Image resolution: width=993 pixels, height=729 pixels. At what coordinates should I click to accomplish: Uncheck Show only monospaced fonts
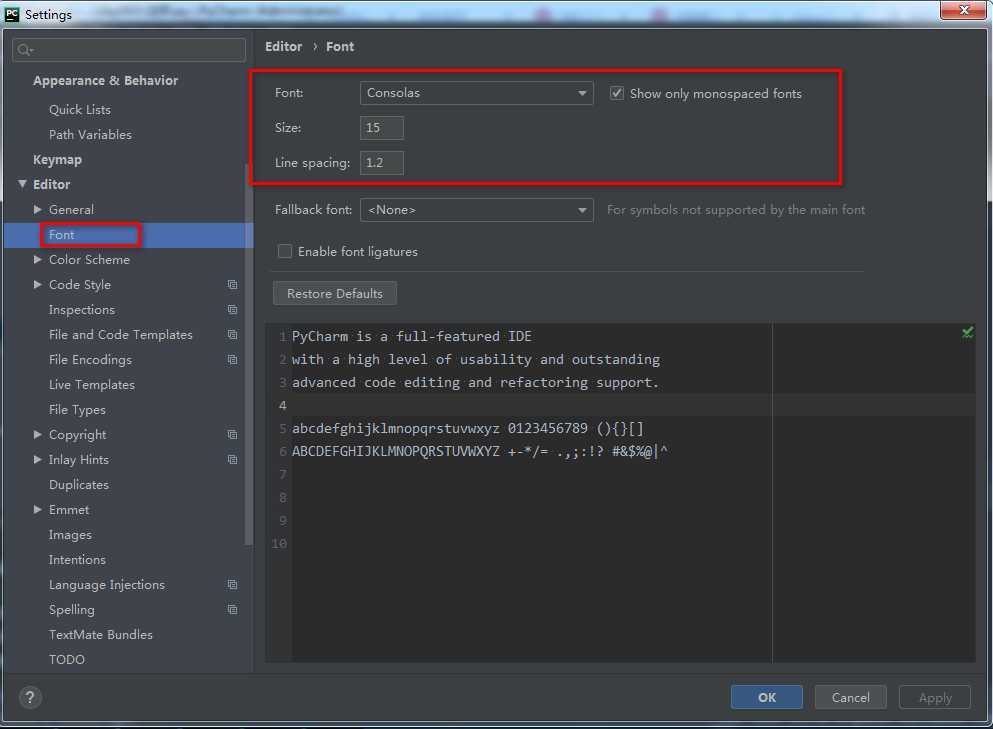point(617,93)
